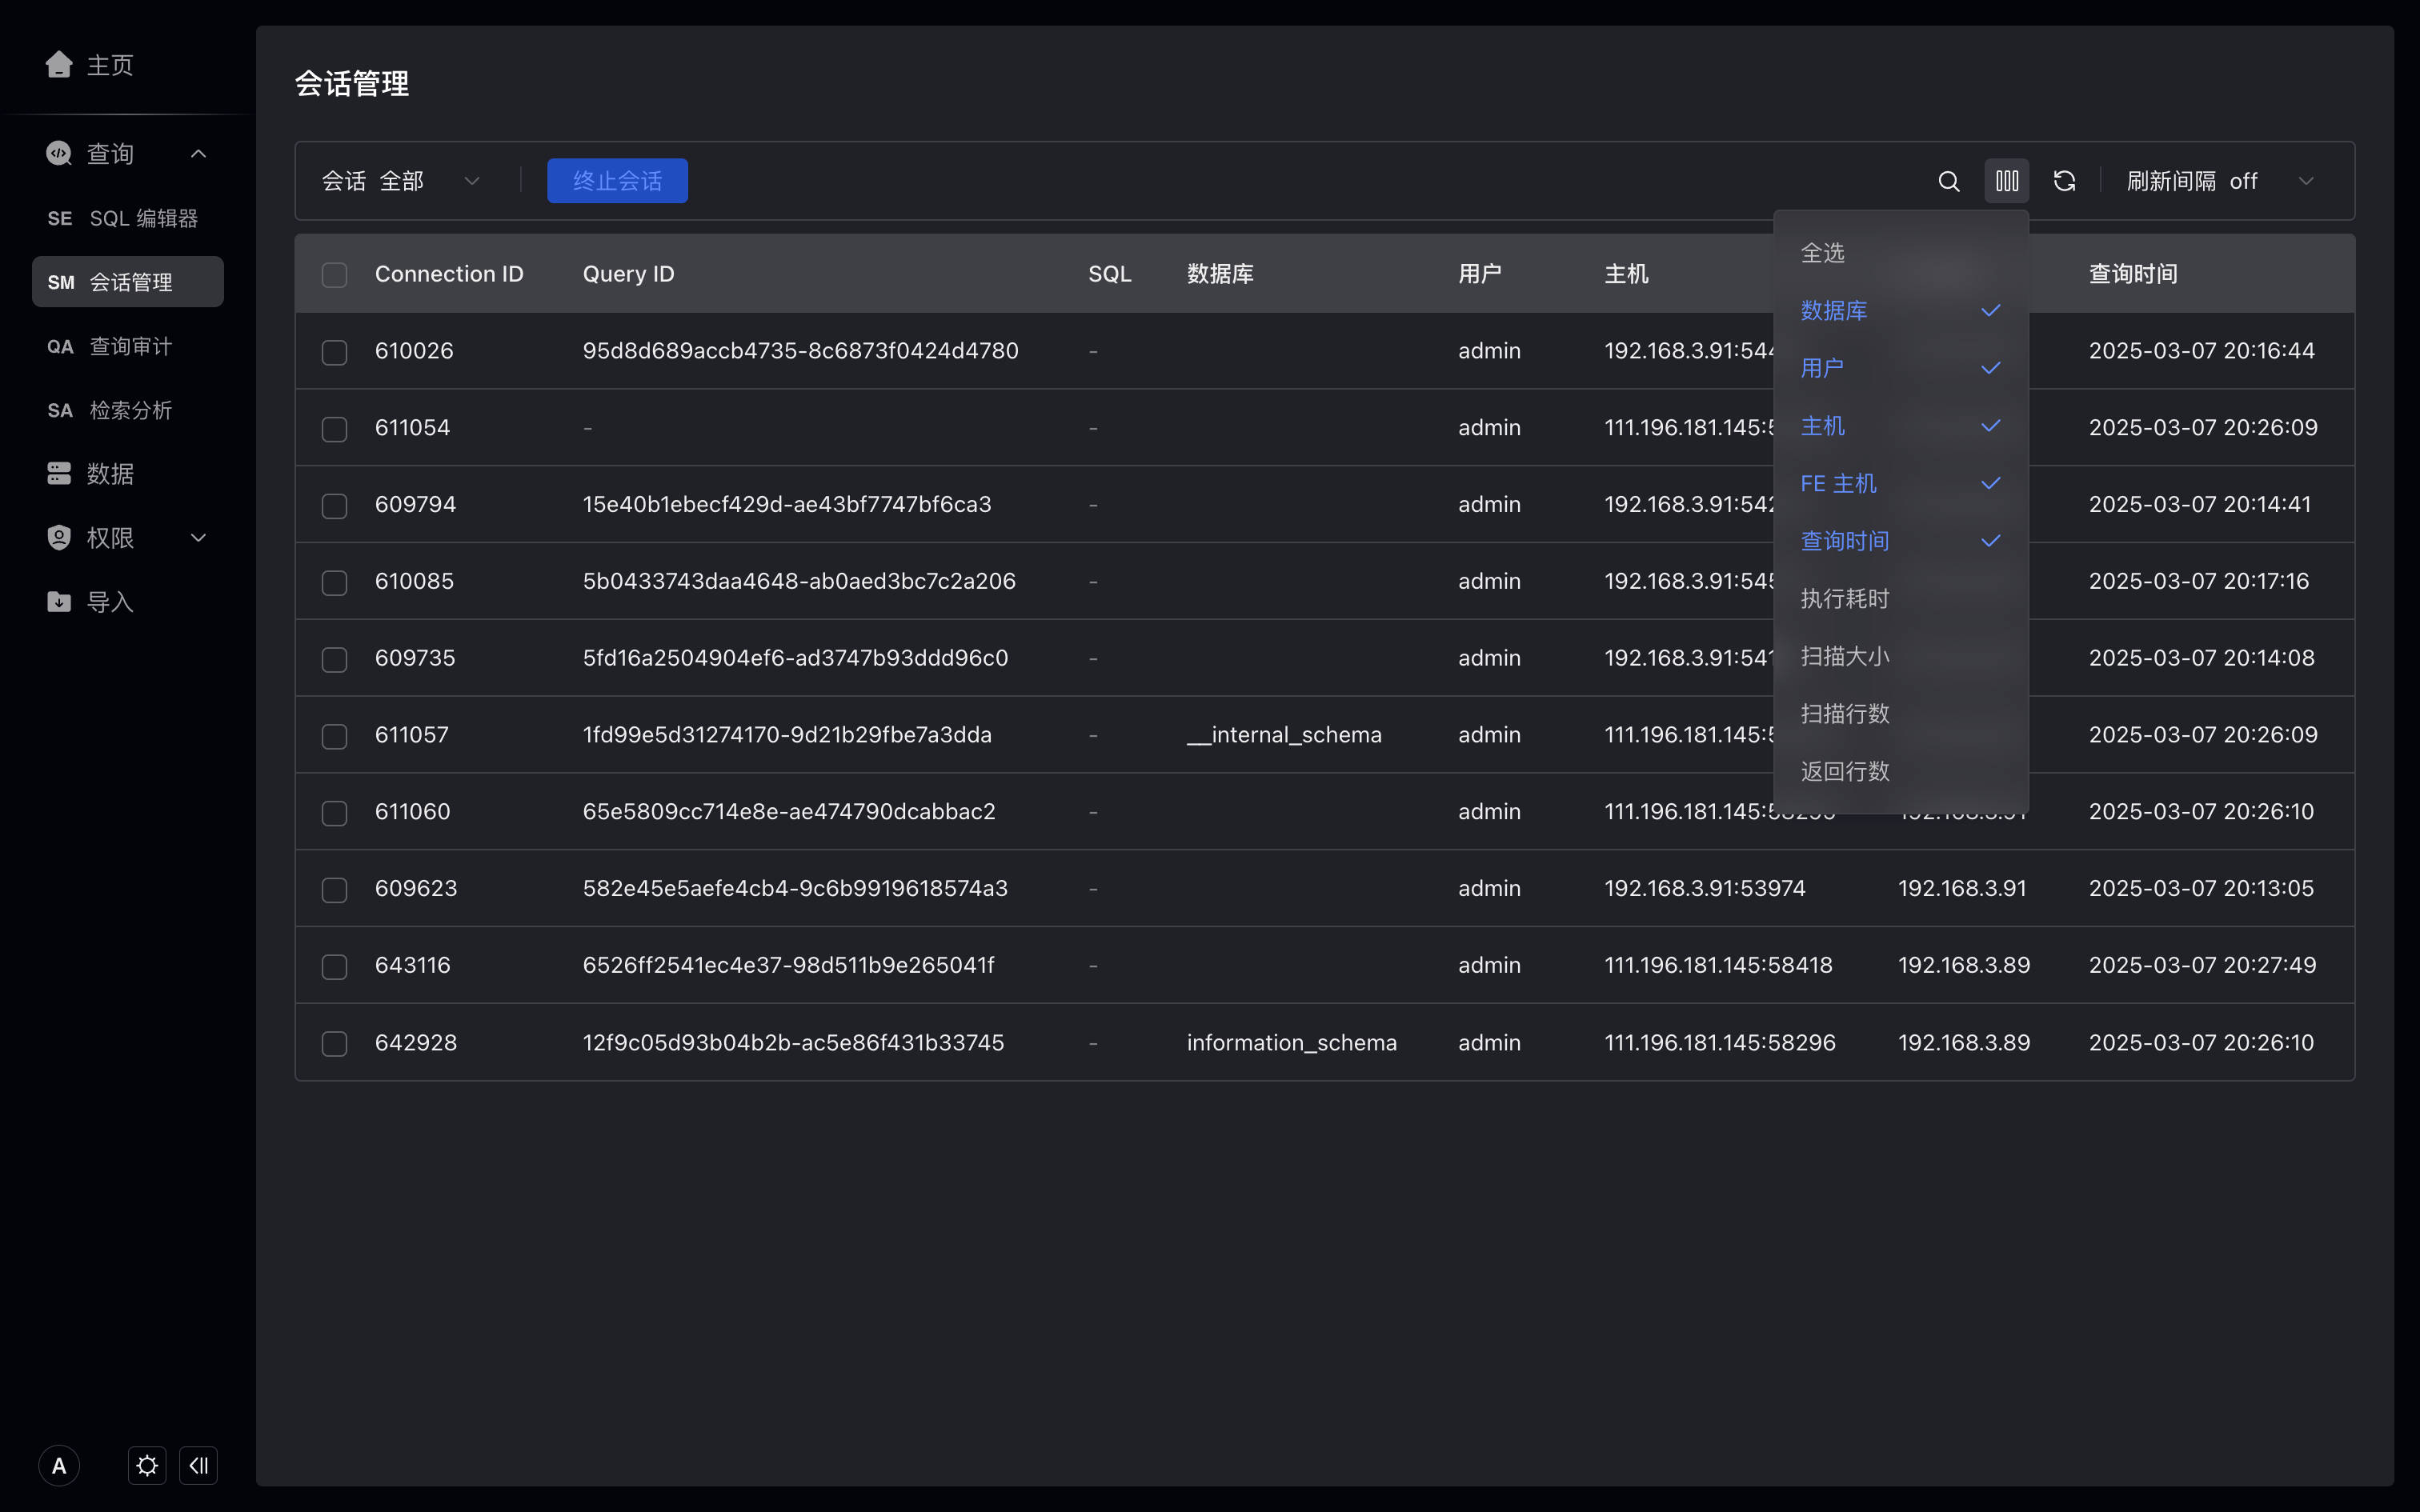Image resolution: width=2420 pixels, height=1512 pixels.
Task: Expand the 权限 sidebar section
Action: (x=198, y=537)
